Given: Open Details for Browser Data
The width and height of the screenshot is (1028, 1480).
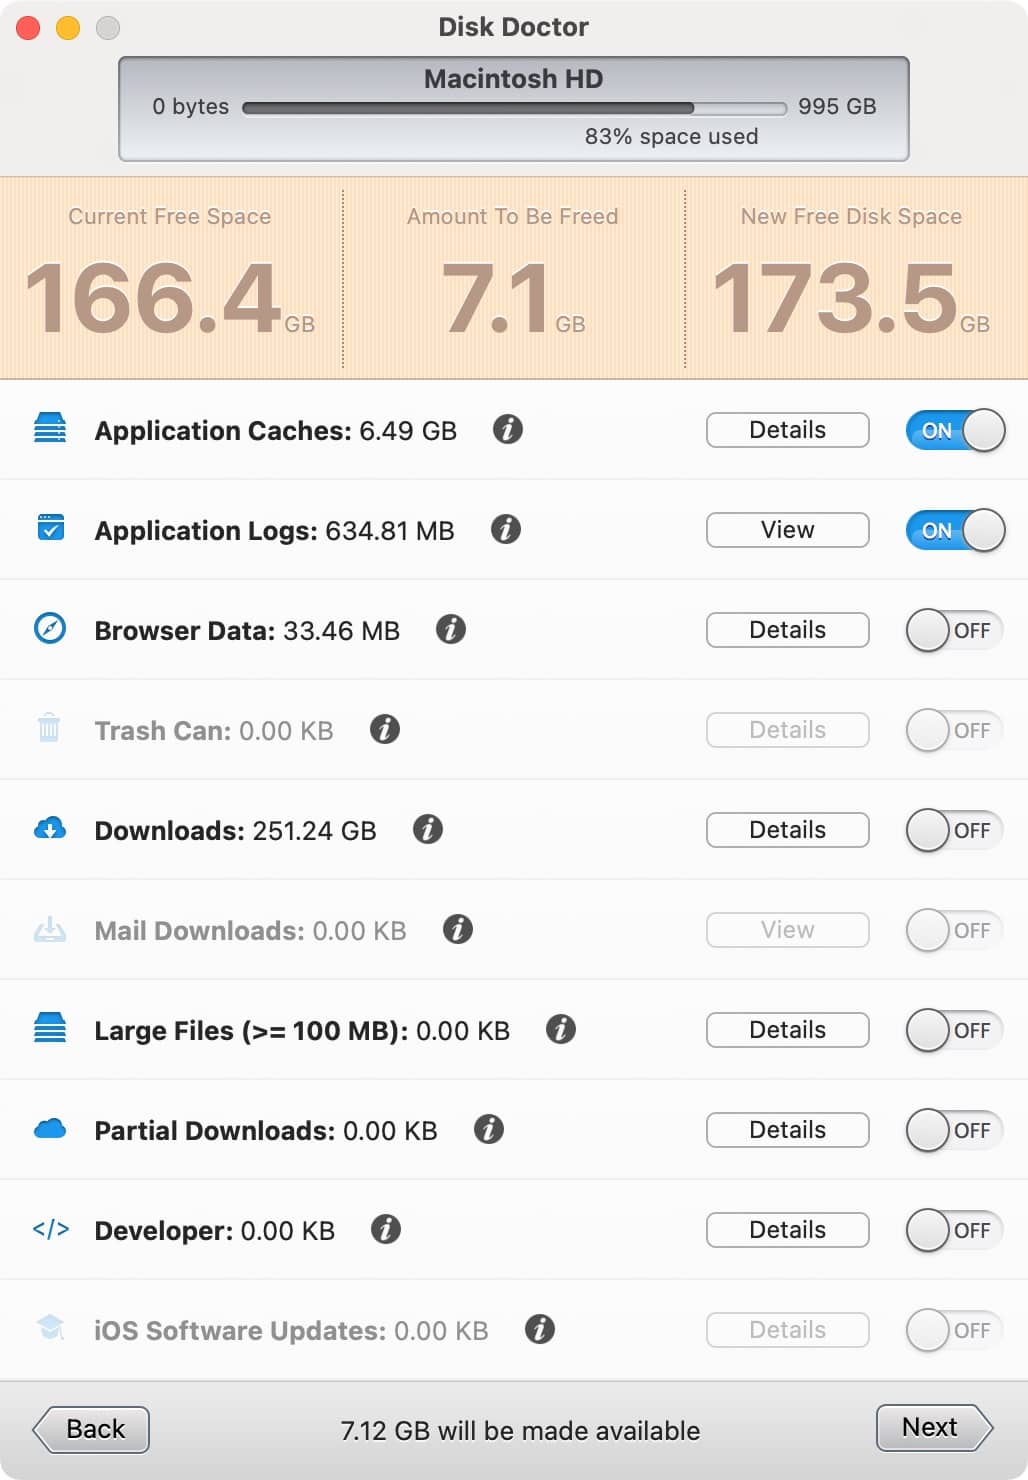Looking at the screenshot, I should pyautogui.click(x=788, y=630).
